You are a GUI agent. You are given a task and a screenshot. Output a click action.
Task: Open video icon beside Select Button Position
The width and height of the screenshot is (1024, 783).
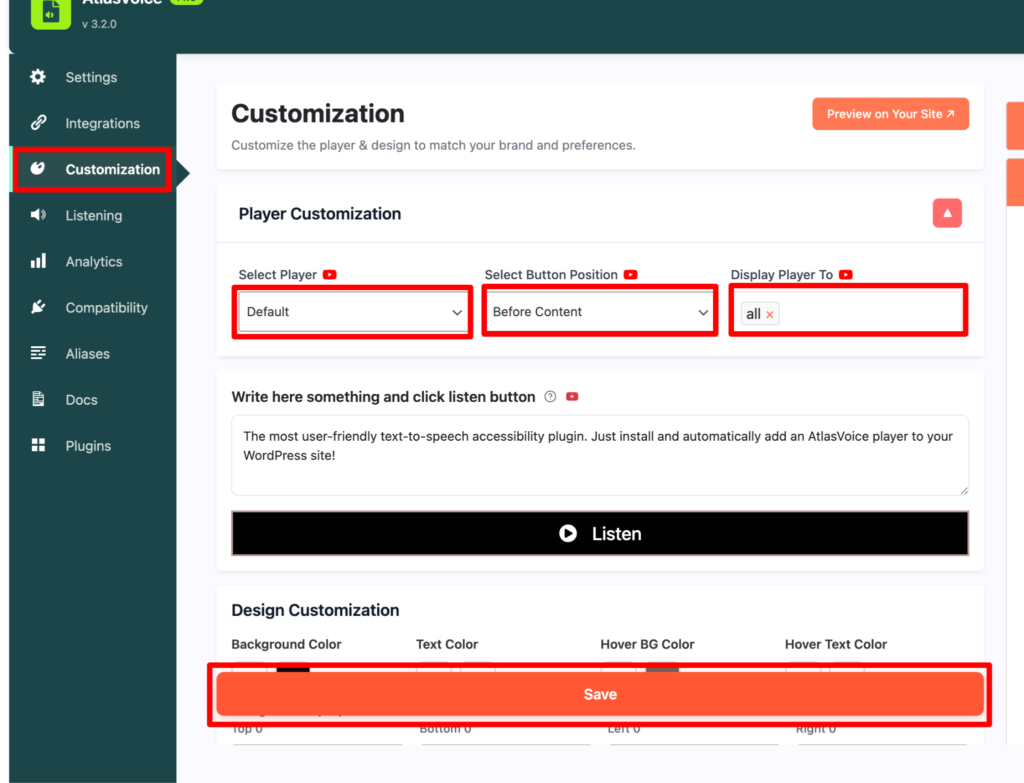tap(630, 275)
